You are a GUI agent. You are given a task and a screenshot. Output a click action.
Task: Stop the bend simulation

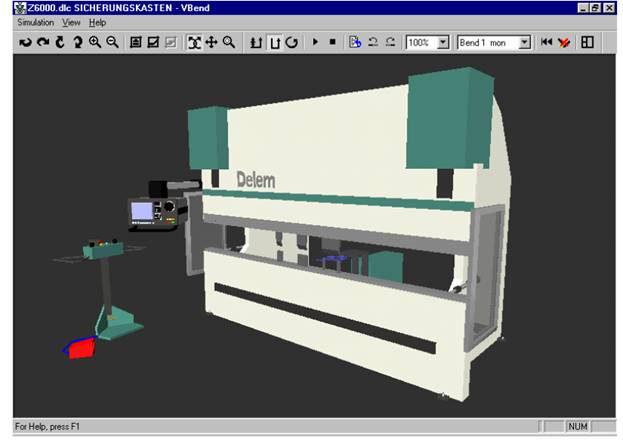(333, 42)
